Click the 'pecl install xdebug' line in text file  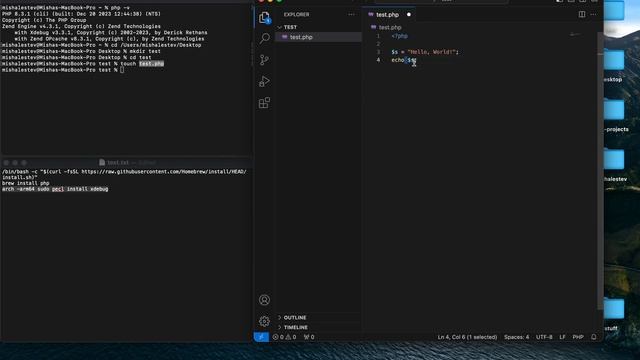[55, 189]
